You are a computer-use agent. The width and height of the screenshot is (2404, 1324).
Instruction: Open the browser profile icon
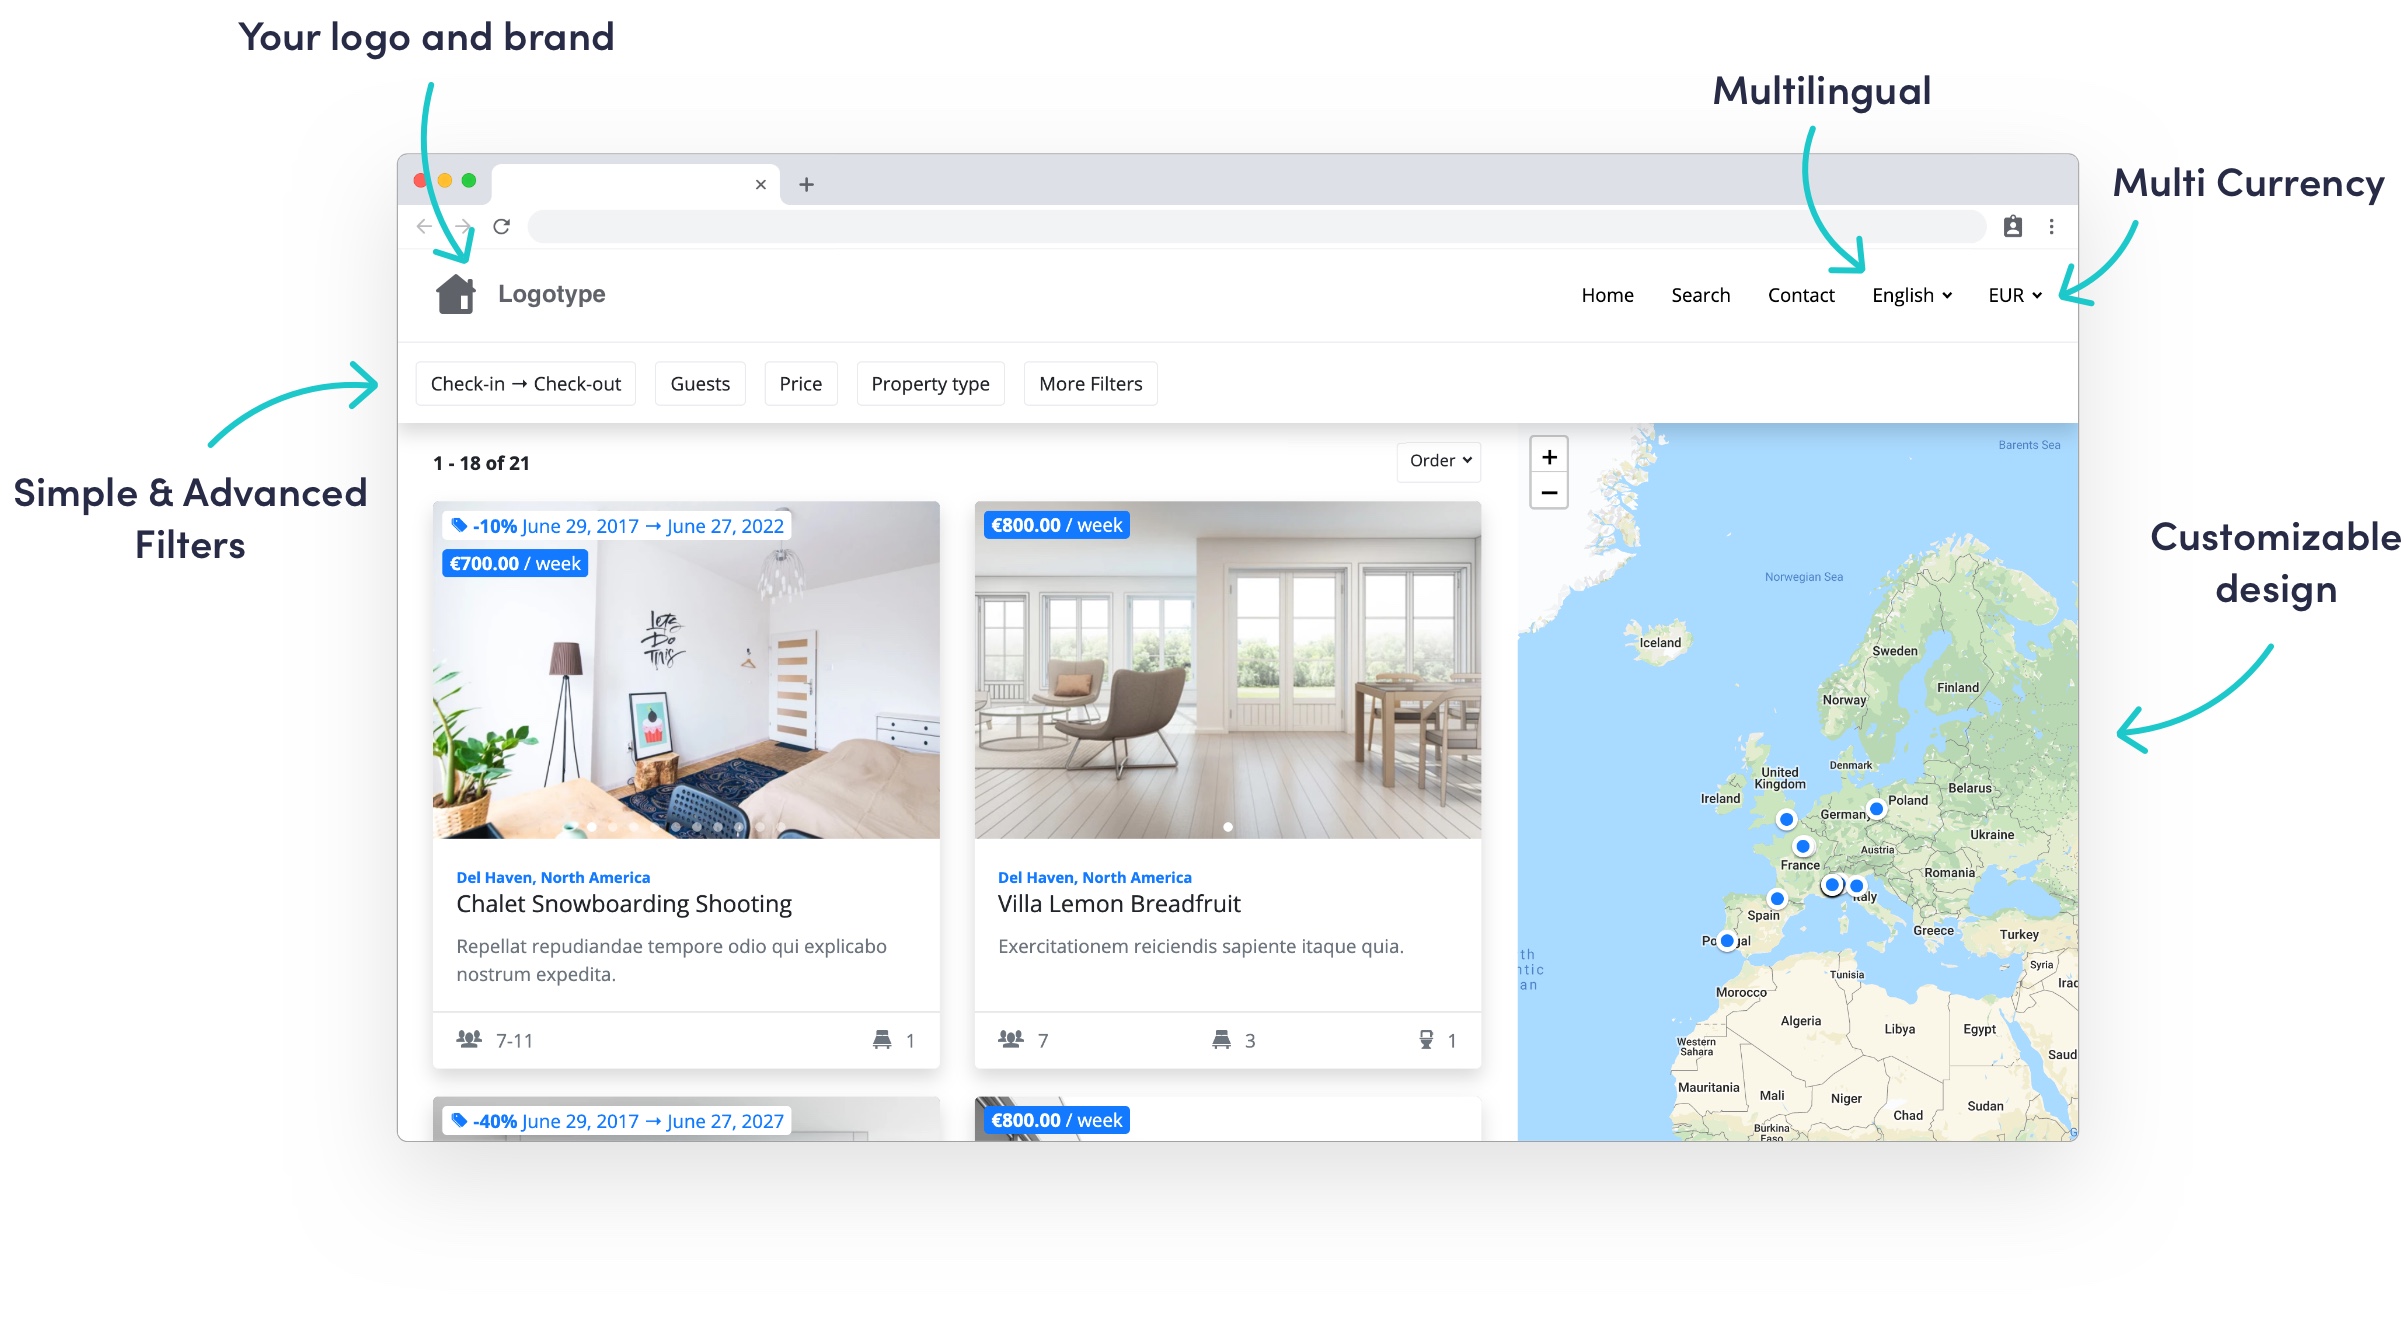tap(2012, 227)
